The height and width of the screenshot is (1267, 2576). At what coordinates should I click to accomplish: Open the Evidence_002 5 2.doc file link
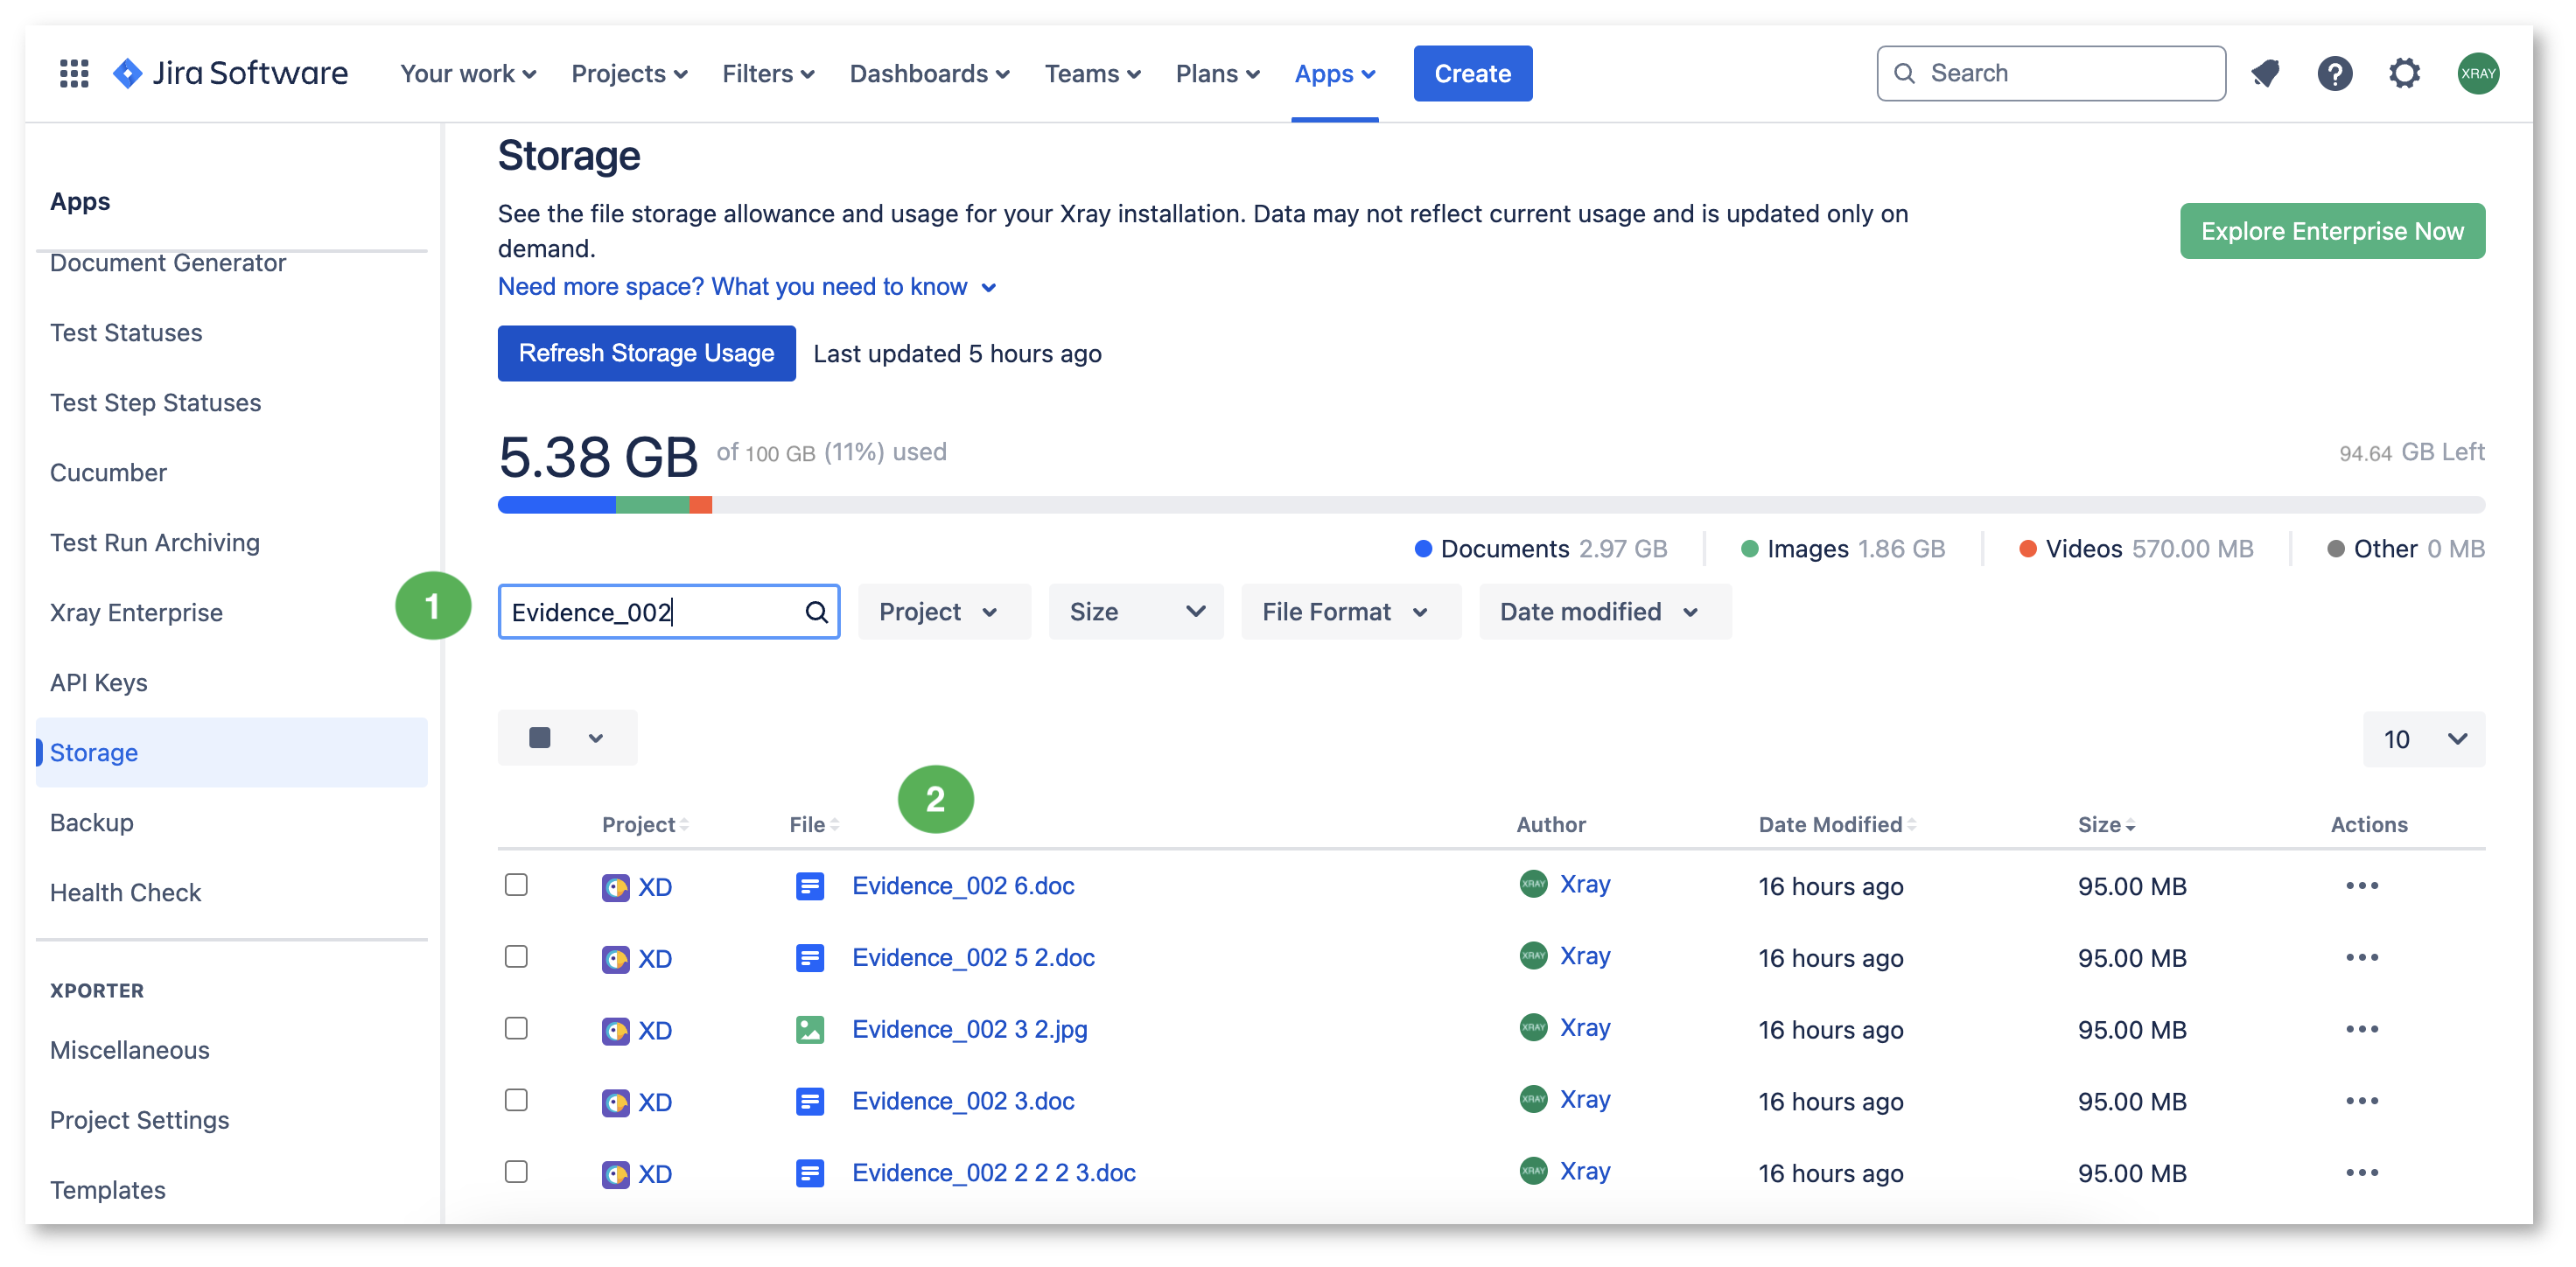pos(973,958)
